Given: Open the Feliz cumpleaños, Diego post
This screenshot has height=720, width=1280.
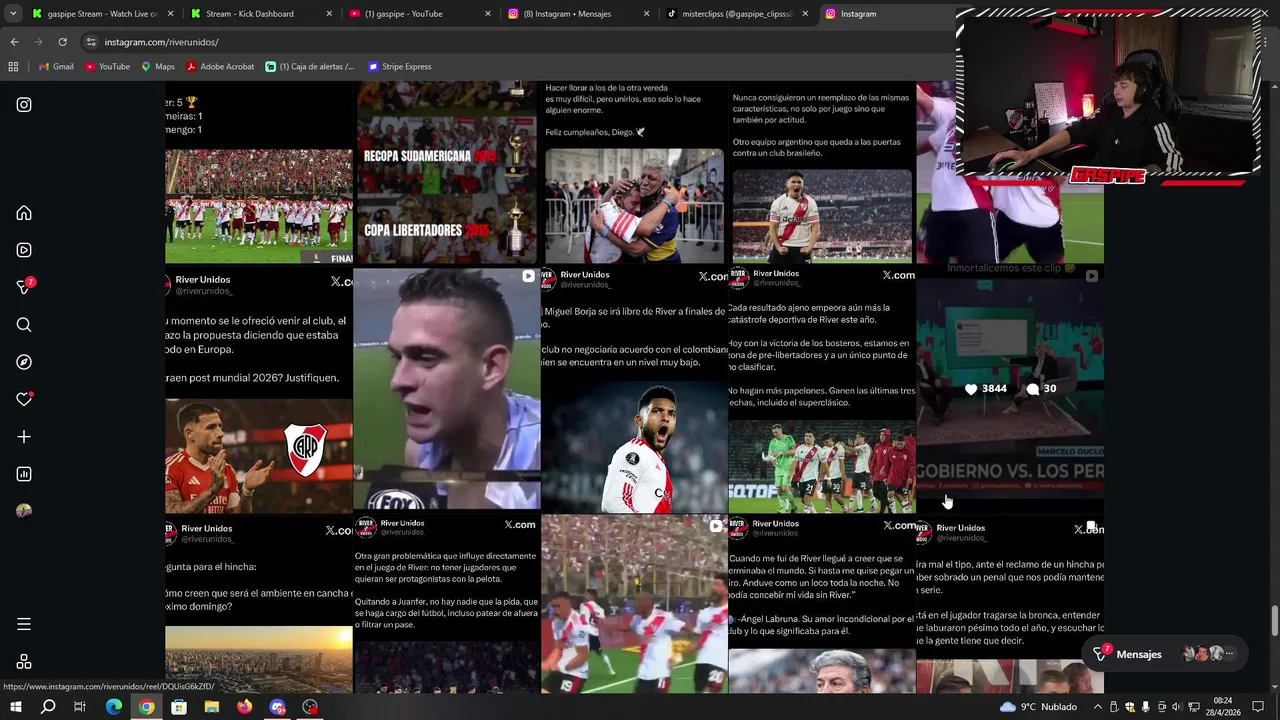Looking at the screenshot, I should [x=634, y=172].
